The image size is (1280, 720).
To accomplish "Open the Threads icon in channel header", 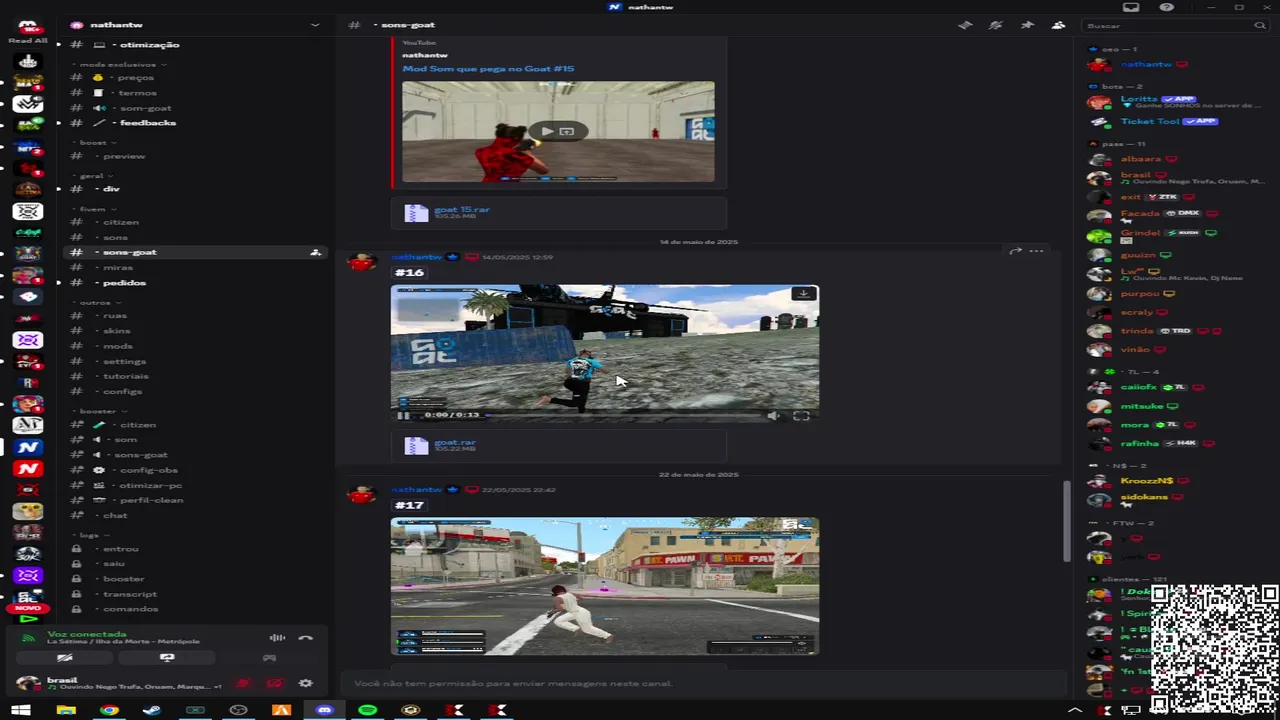I will click(965, 25).
